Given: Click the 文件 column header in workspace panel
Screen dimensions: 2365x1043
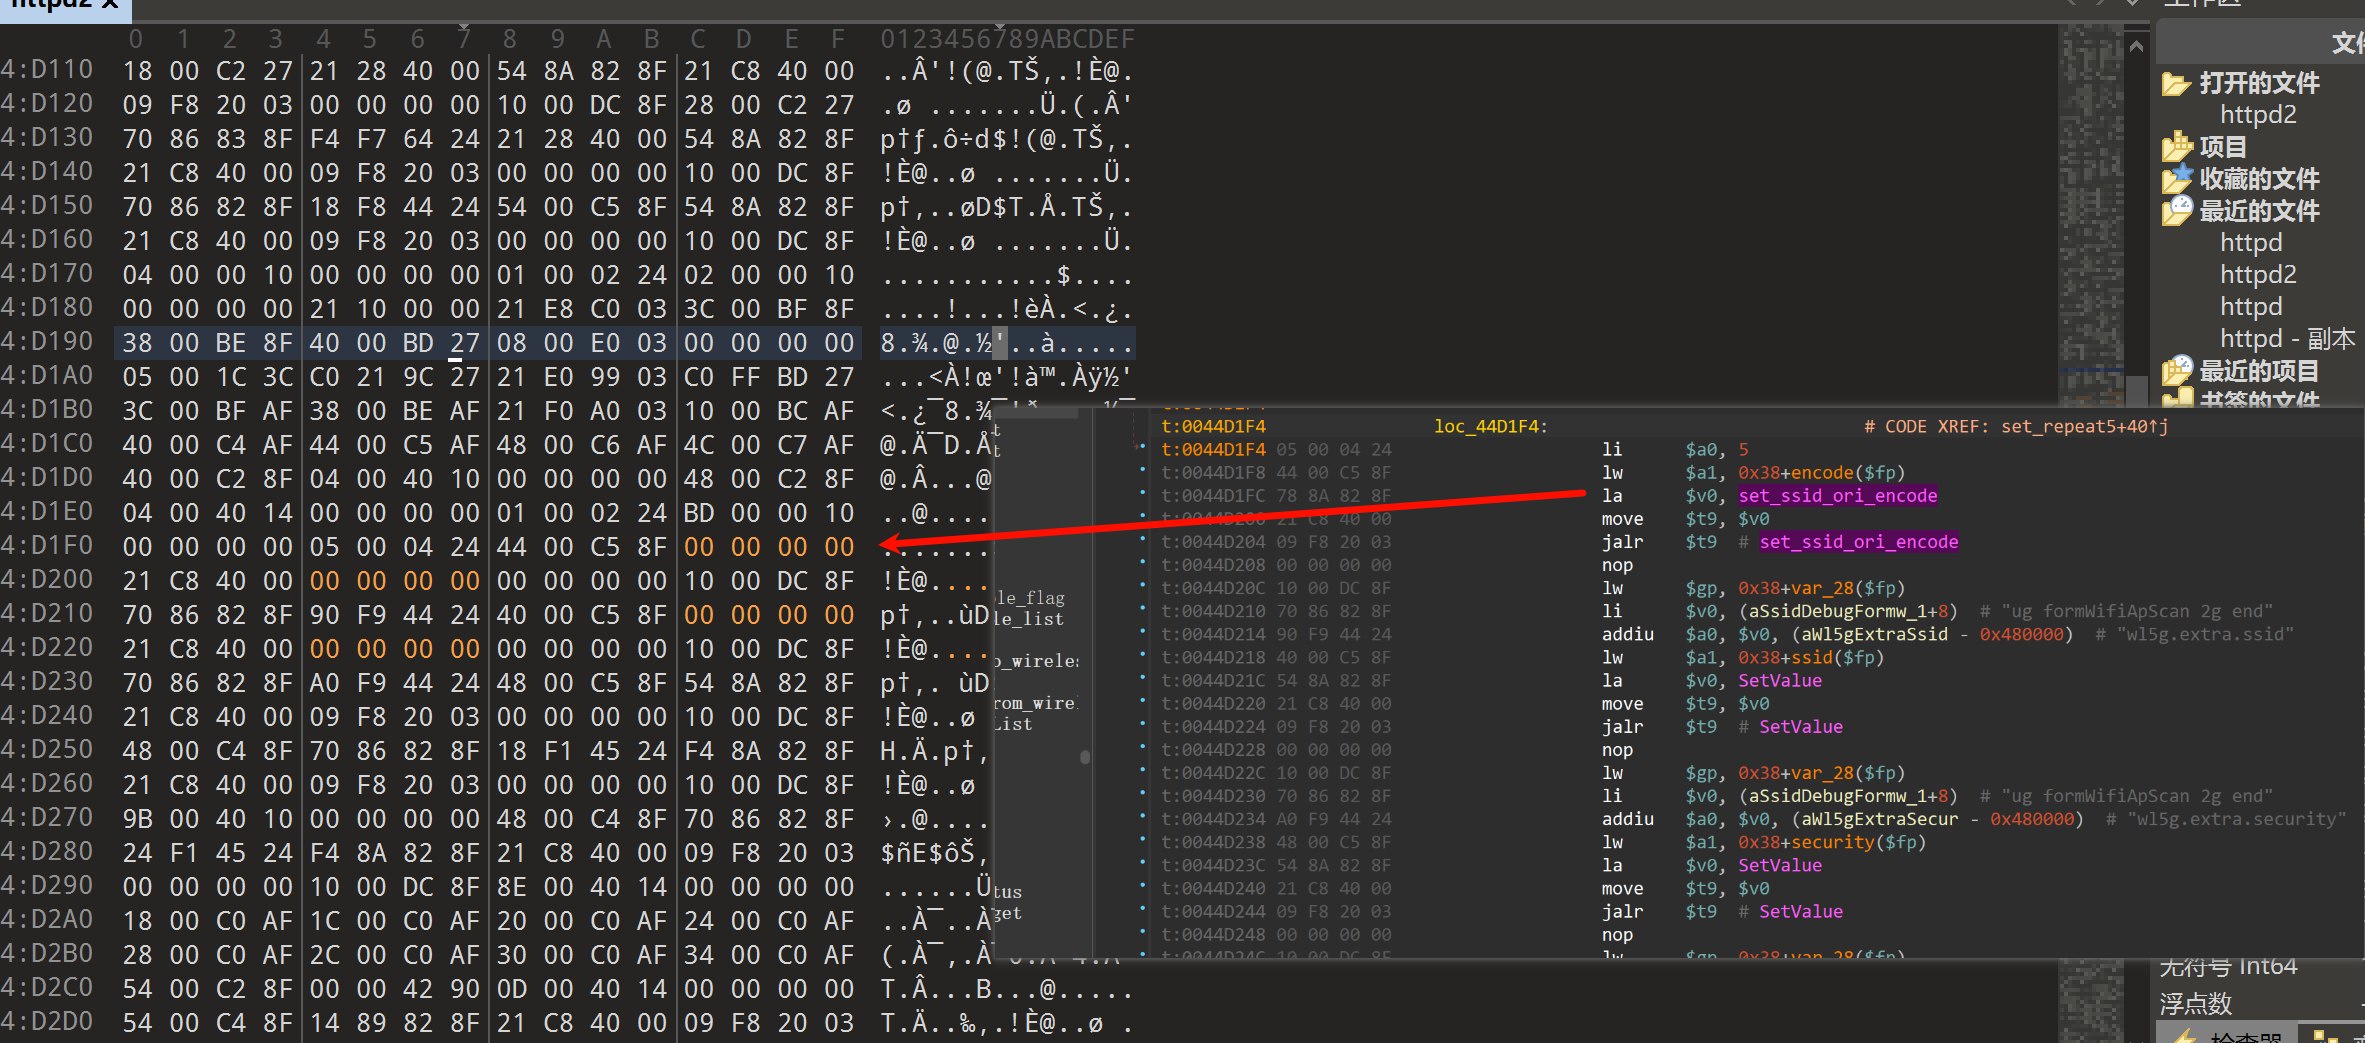Looking at the screenshot, I should tap(2347, 43).
